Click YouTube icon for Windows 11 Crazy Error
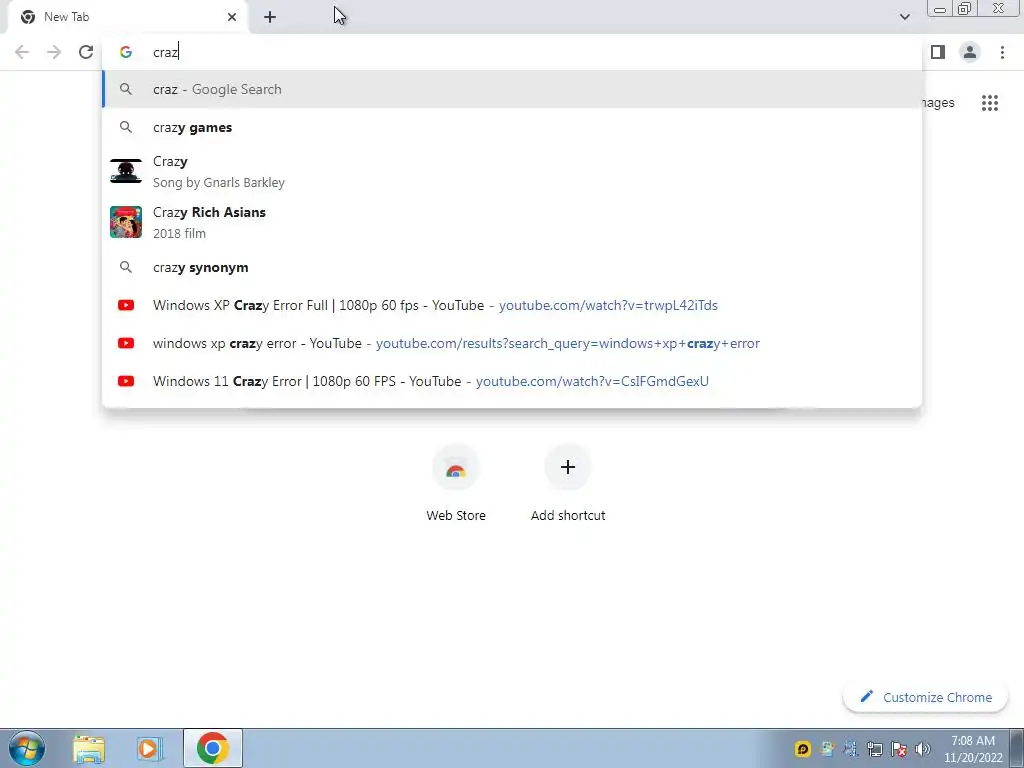This screenshot has height=768, width=1024. [126, 381]
